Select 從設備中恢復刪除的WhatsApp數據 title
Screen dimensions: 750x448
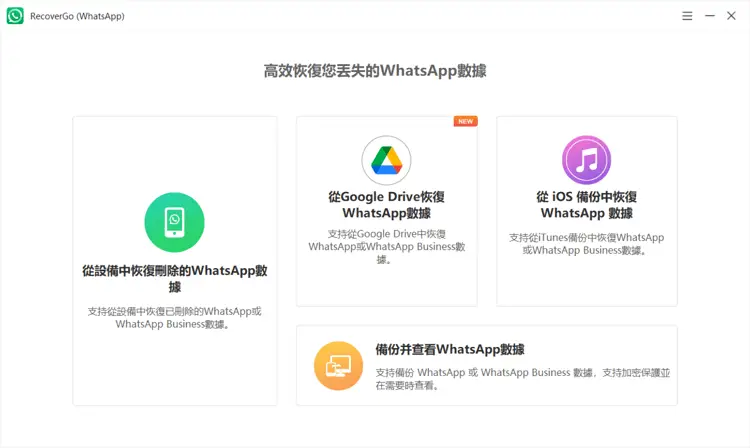tap(175, 278)
